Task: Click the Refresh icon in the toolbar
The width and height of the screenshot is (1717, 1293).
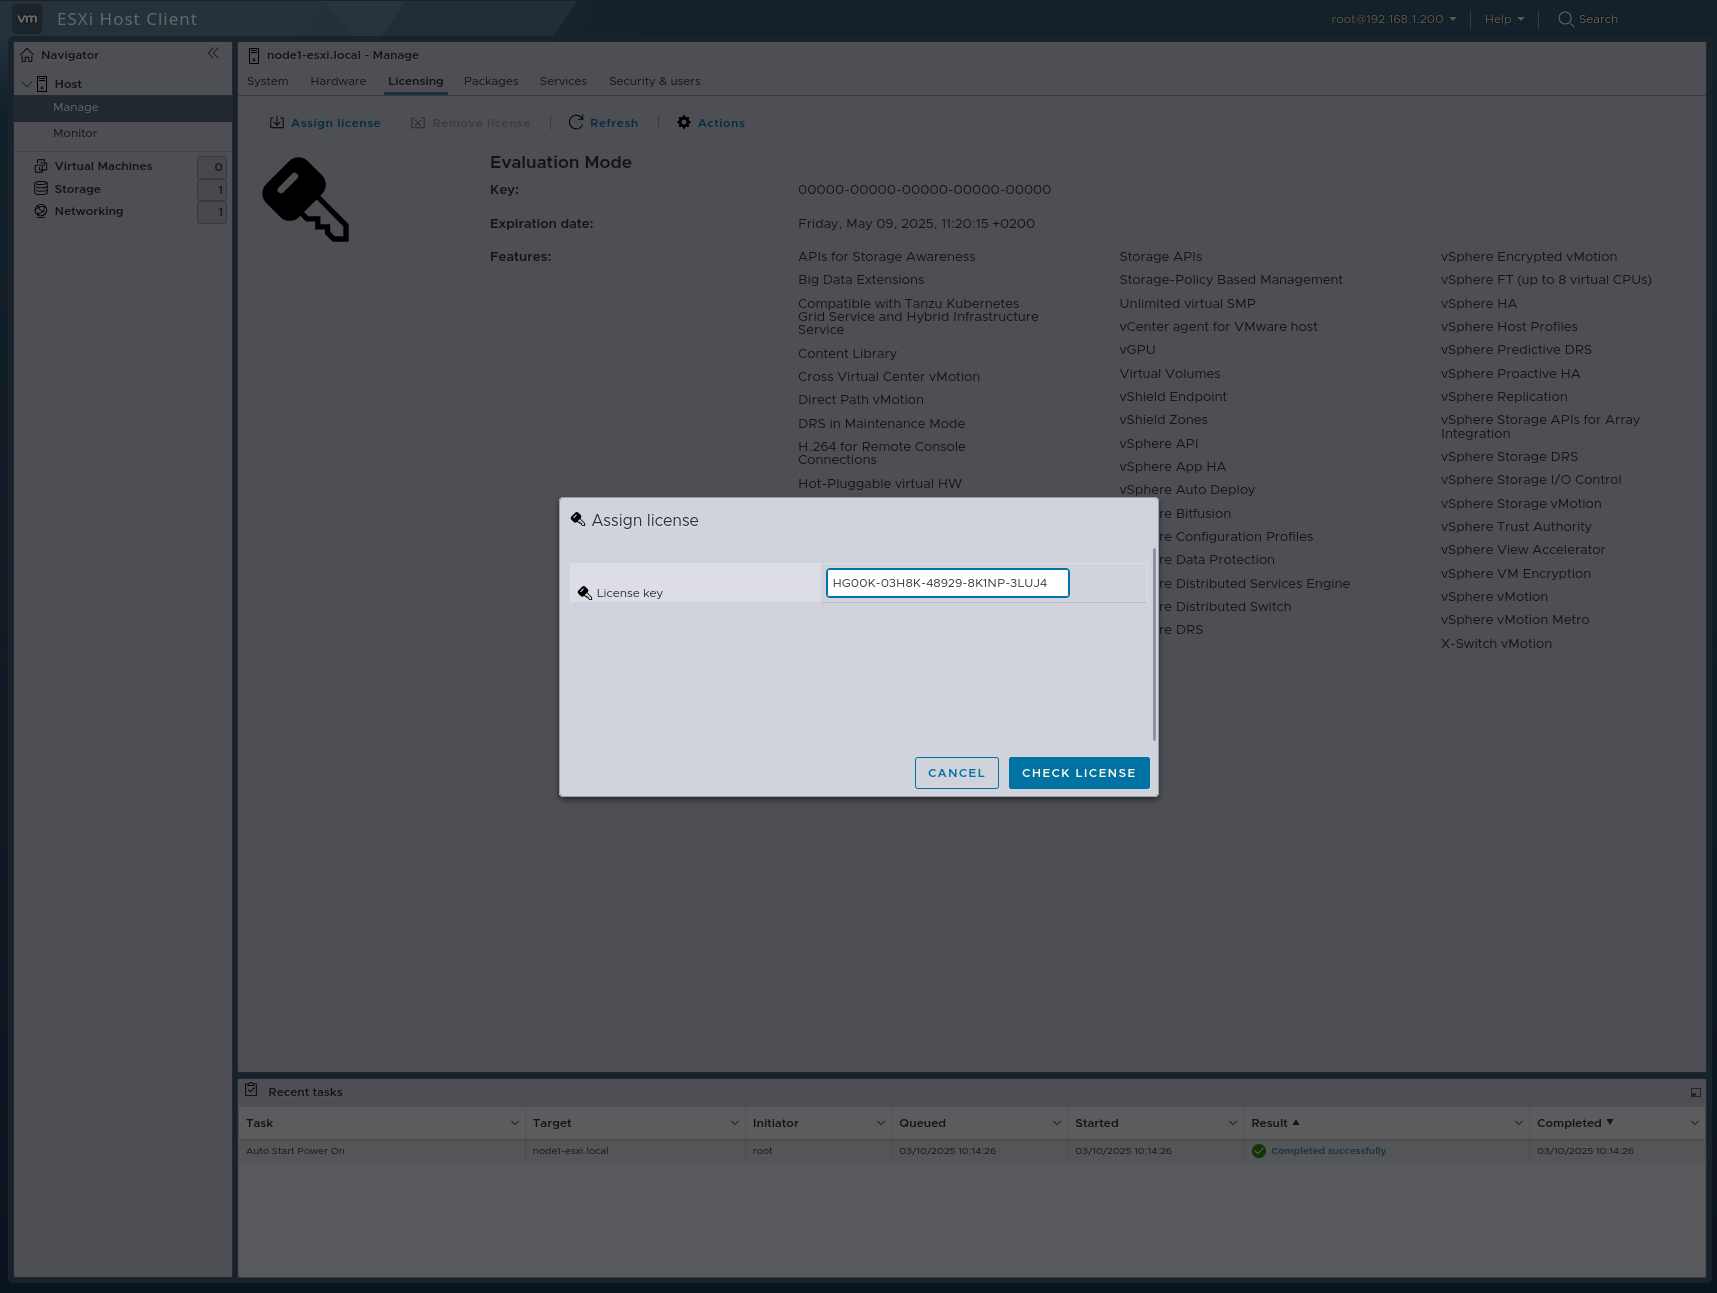Action: pos(576,122)
